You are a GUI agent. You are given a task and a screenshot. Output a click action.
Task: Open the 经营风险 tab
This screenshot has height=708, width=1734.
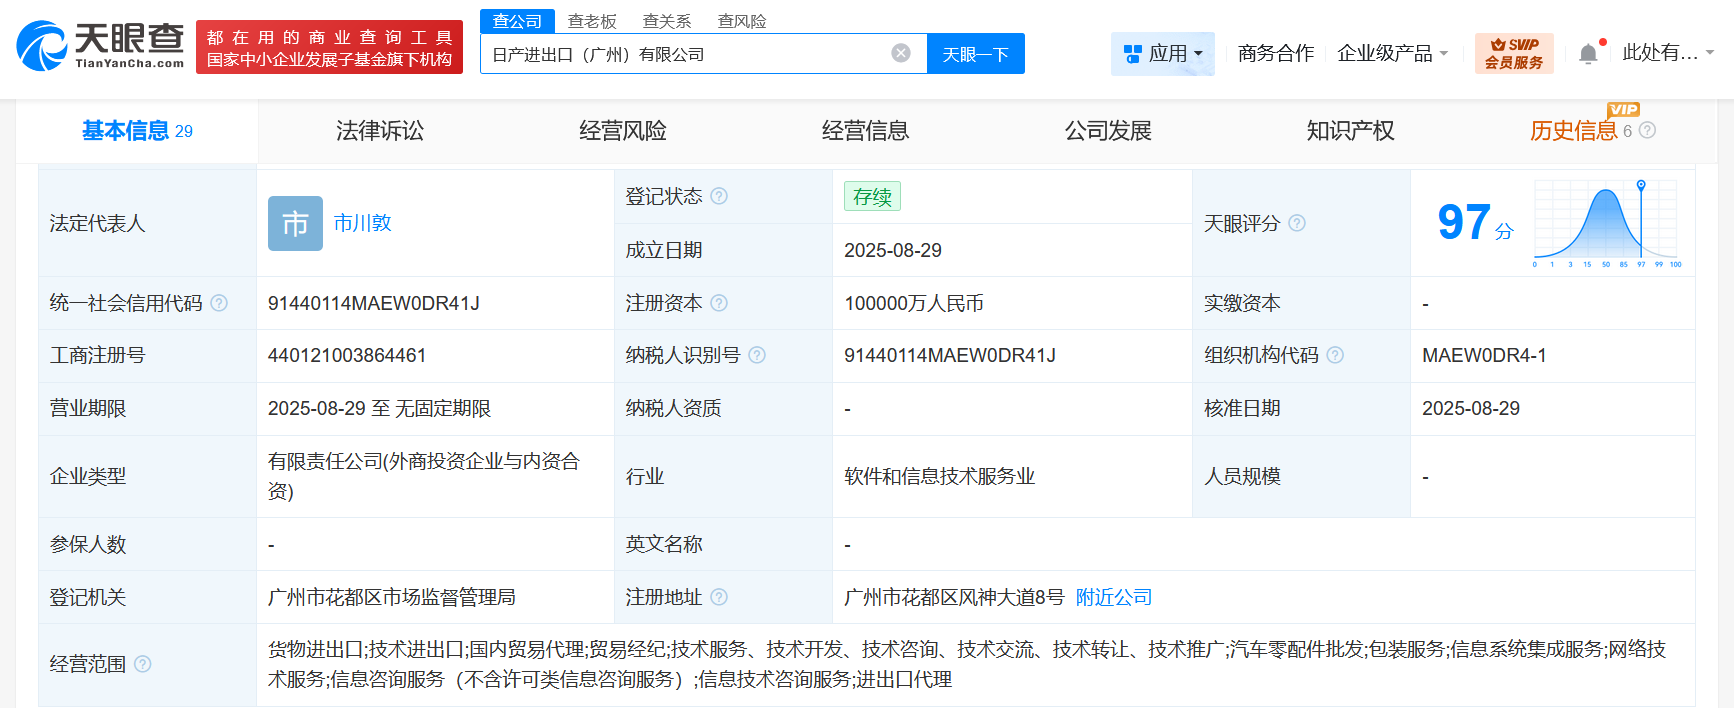tap(623, 131)
